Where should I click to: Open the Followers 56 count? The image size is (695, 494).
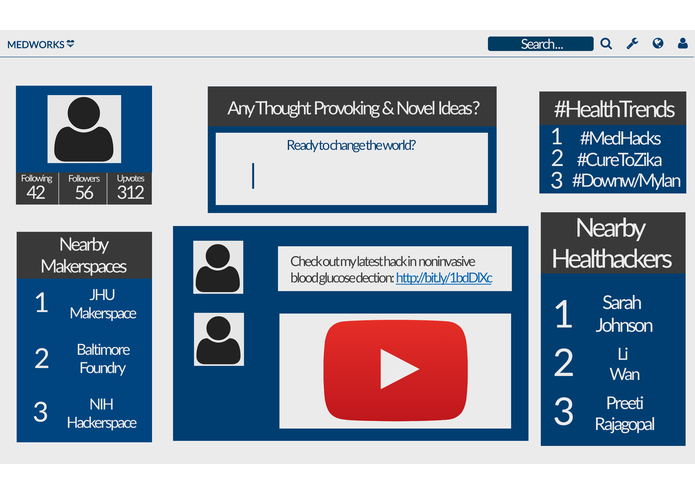pos(83,188)
